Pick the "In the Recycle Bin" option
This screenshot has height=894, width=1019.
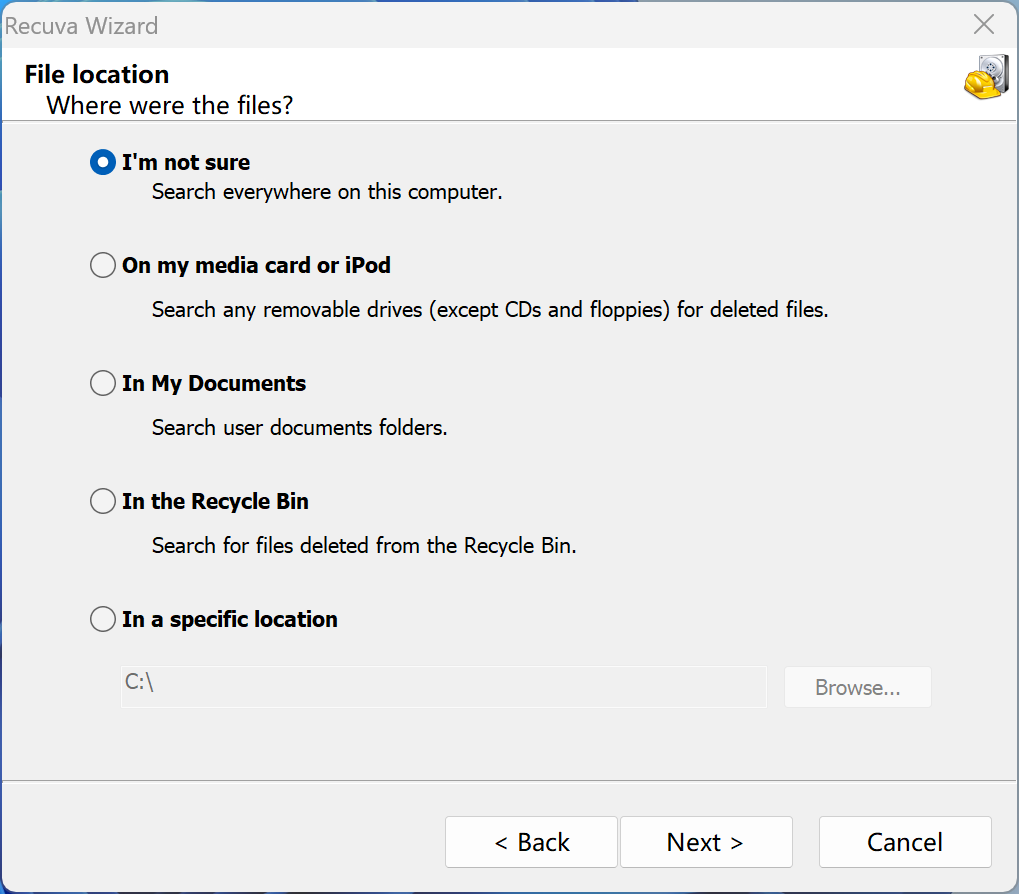pos(103,501)
